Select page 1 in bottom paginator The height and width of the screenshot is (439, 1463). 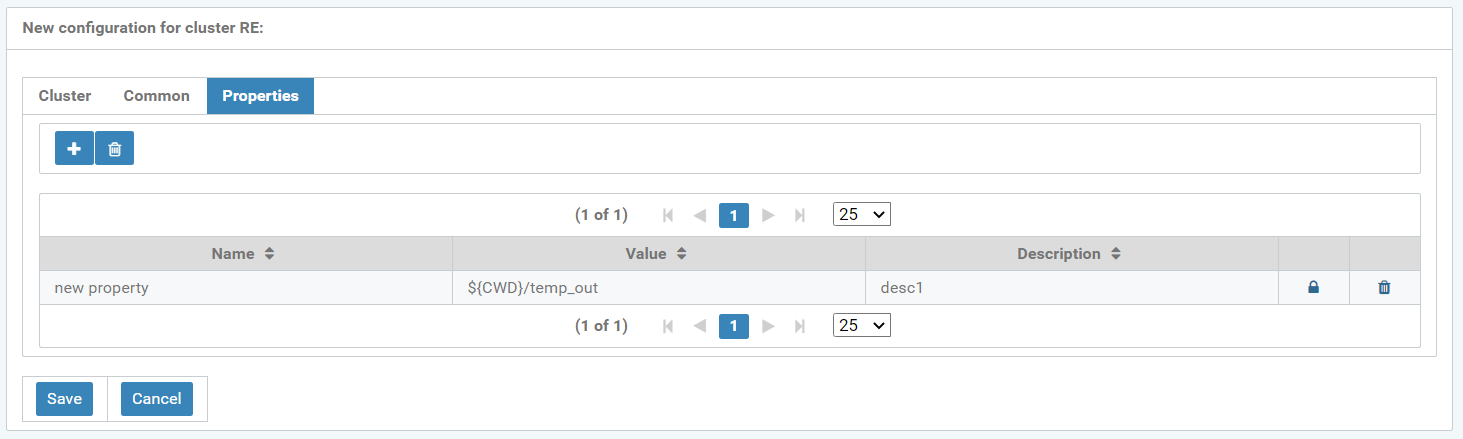pos(734,326)
